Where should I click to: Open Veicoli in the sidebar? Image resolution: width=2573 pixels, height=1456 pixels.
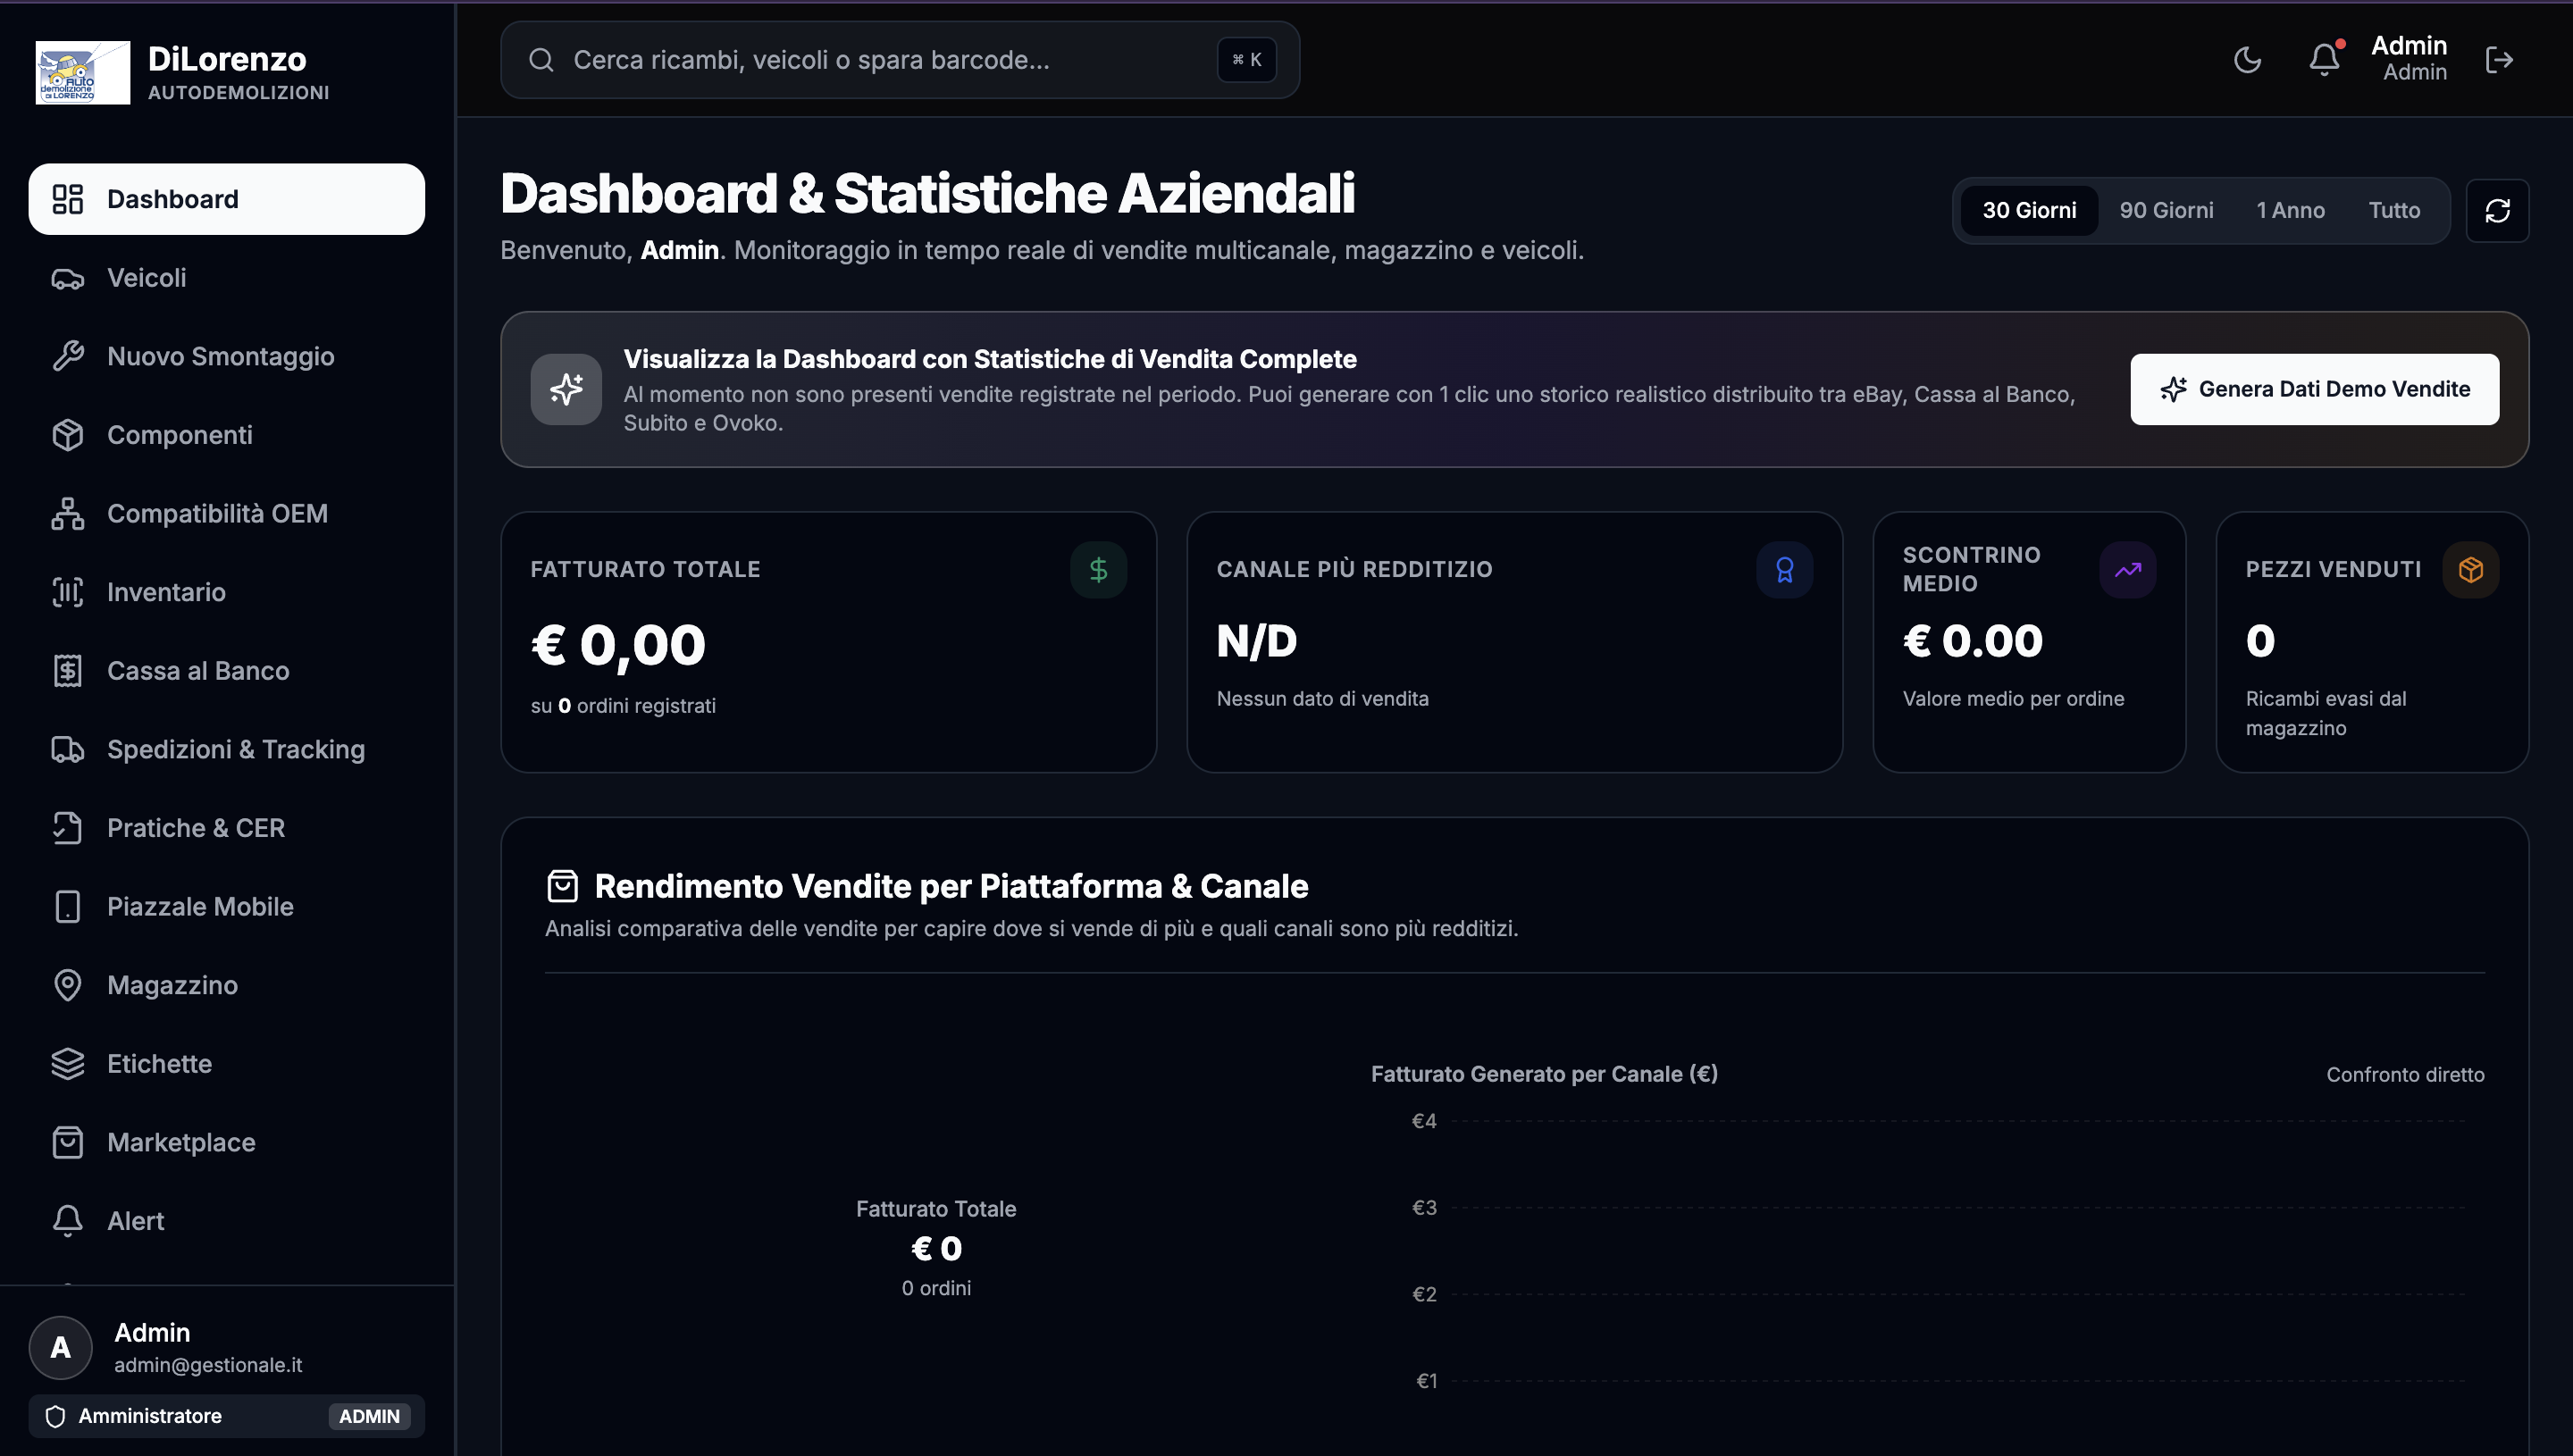click(x=227, y=278)
